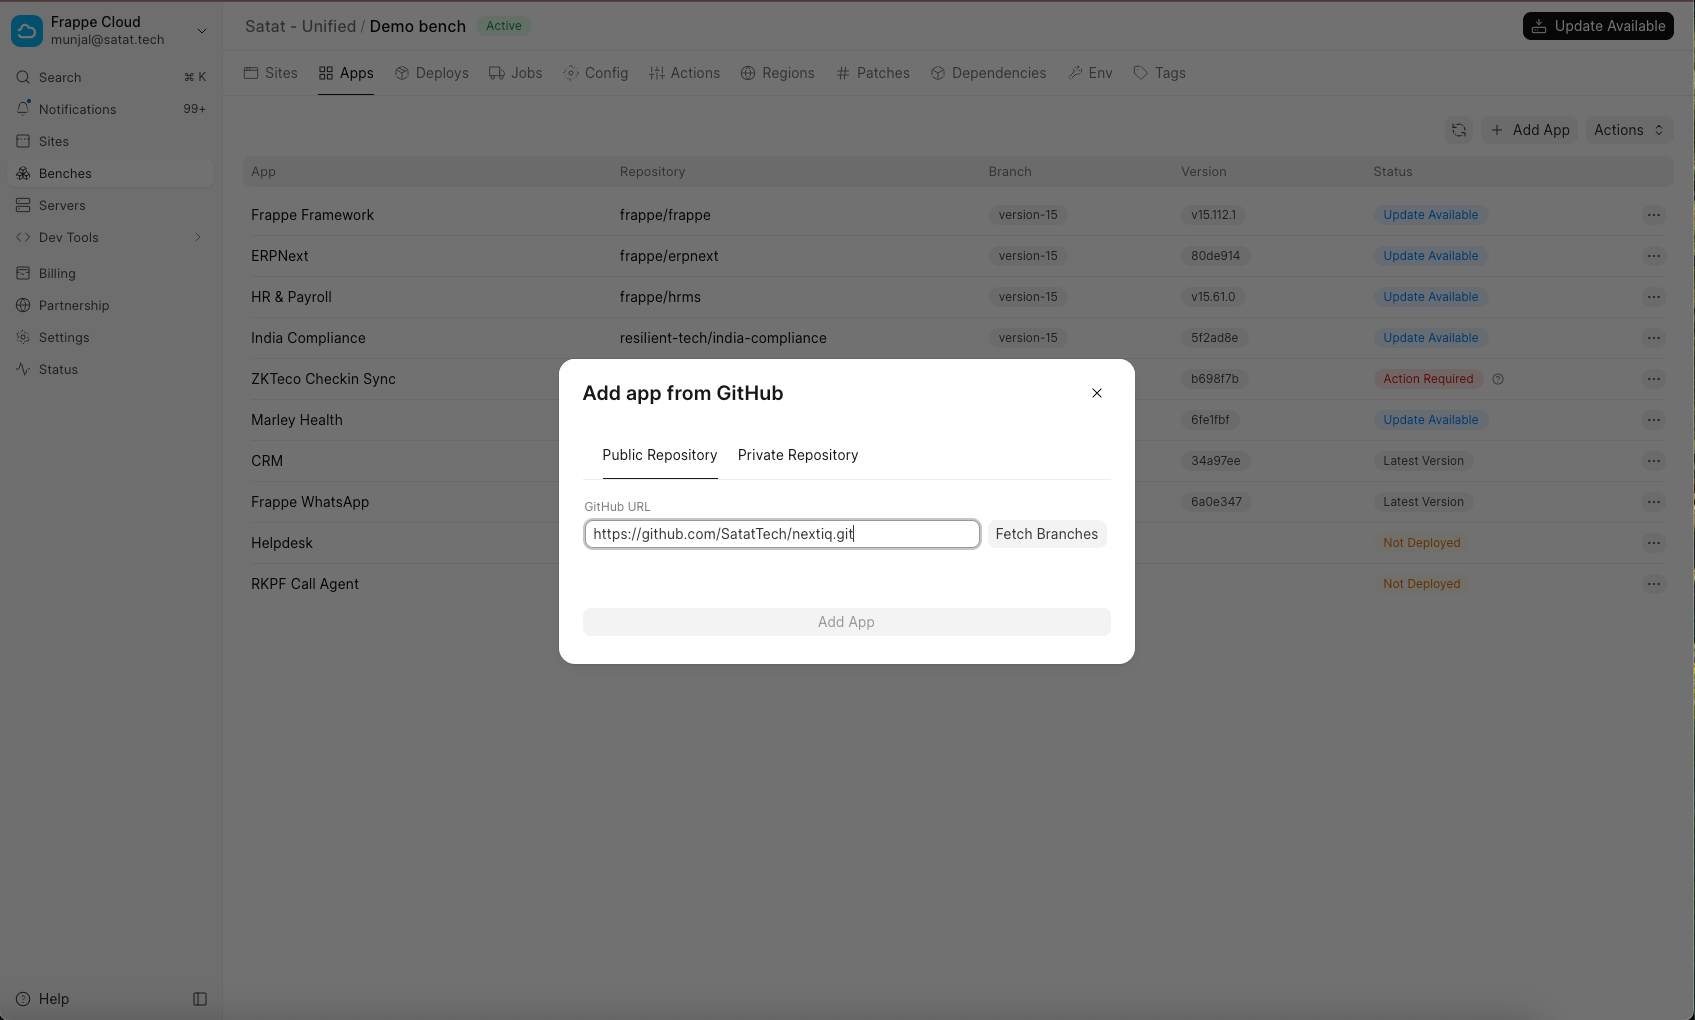Click the Active status badge
Image resolution: width=1695 pixels, height=1020 pixels.
click(x=504, y=26)
